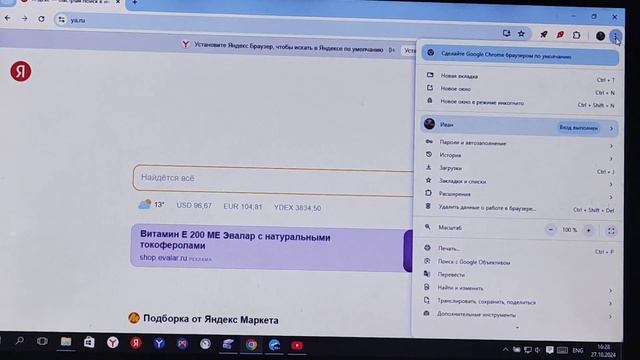
Task: Open shop.evalar.ru link in the ad
Action: 163,258
